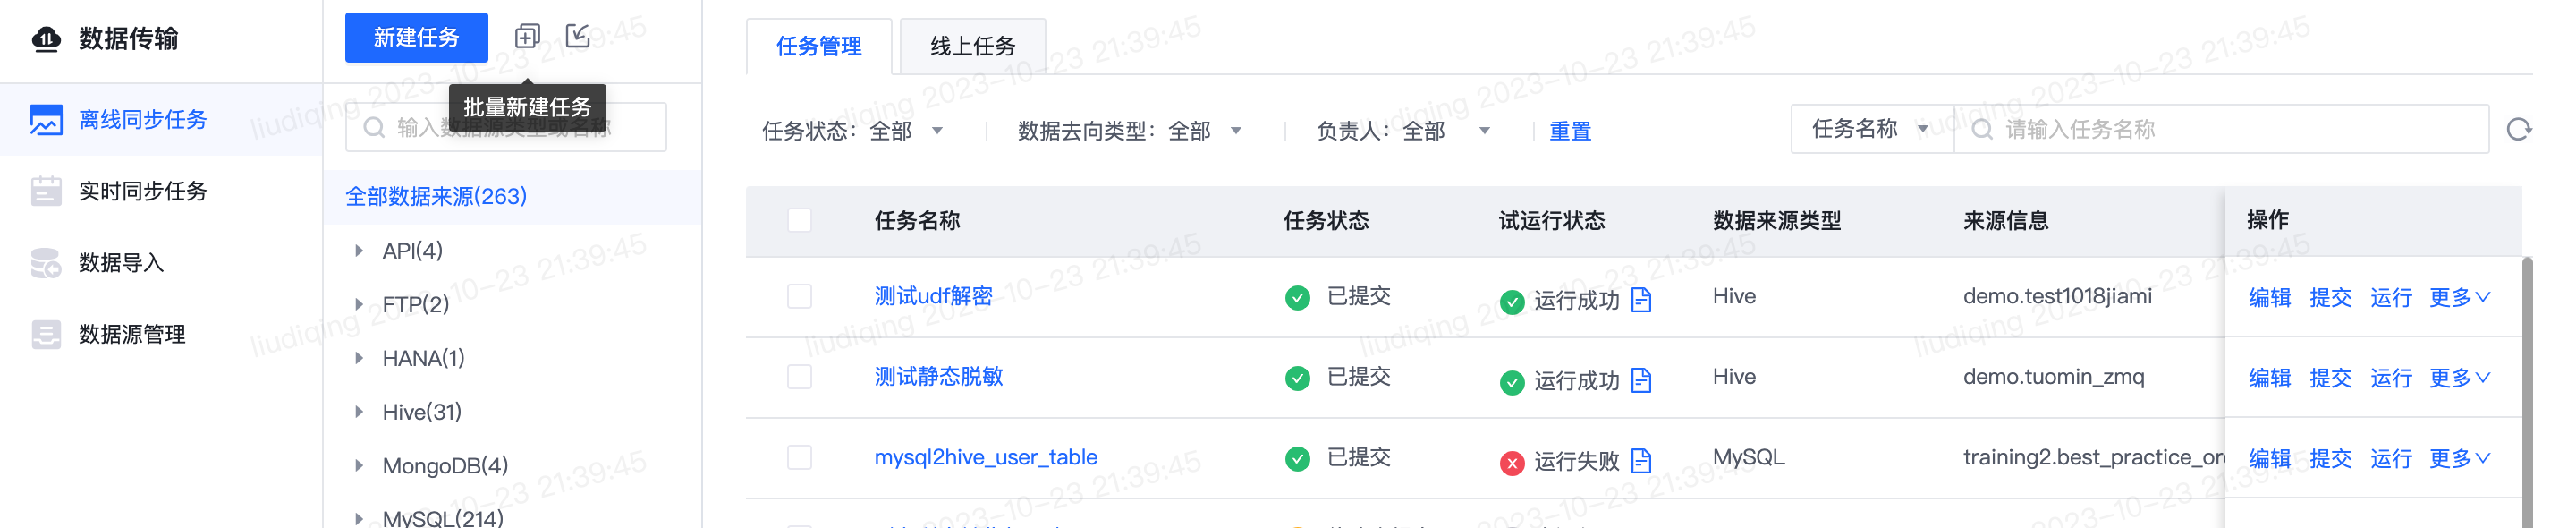The height and width of the screenshot is (528, 2576).
Task: Open 数据导入 from sidebar icon
Action: pyautogui.click(x=46, y=263)
